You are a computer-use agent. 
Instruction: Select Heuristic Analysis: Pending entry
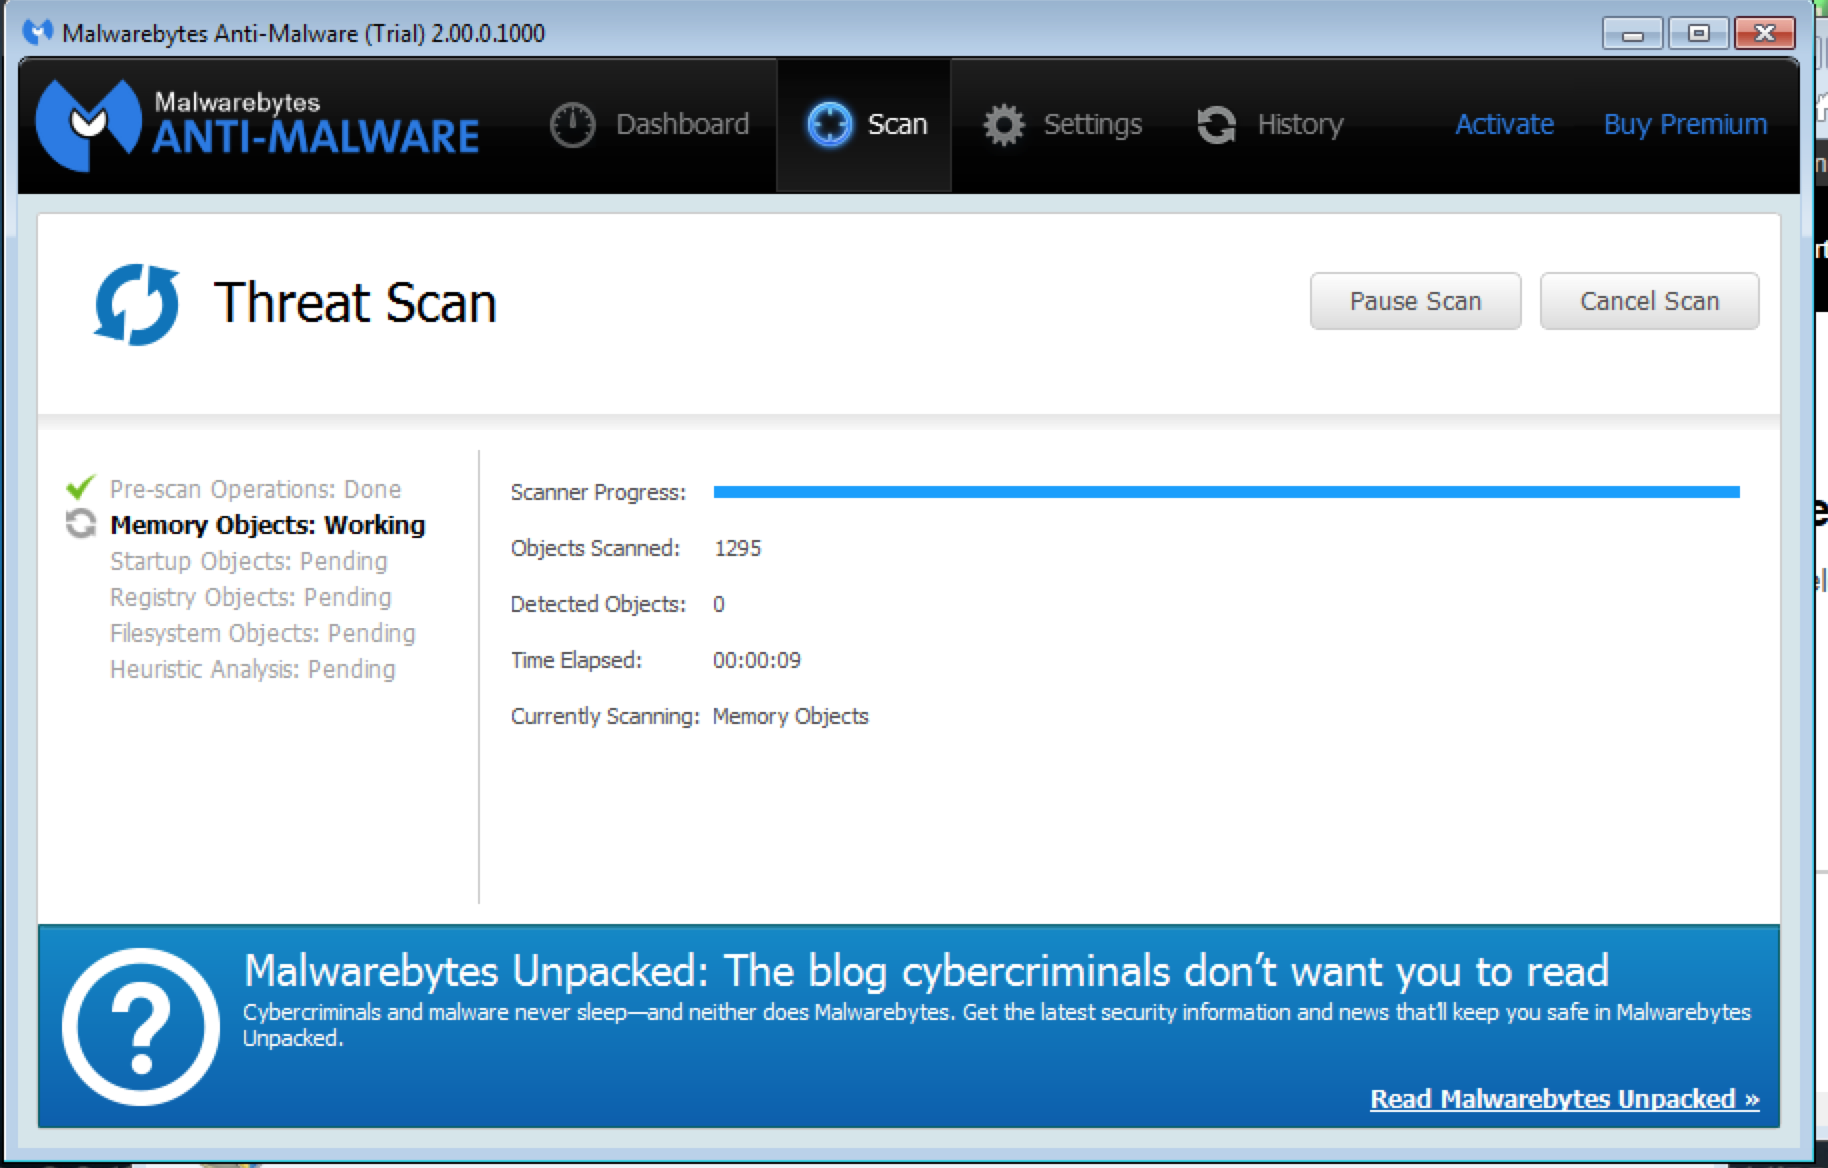click(x=252, y=669)
